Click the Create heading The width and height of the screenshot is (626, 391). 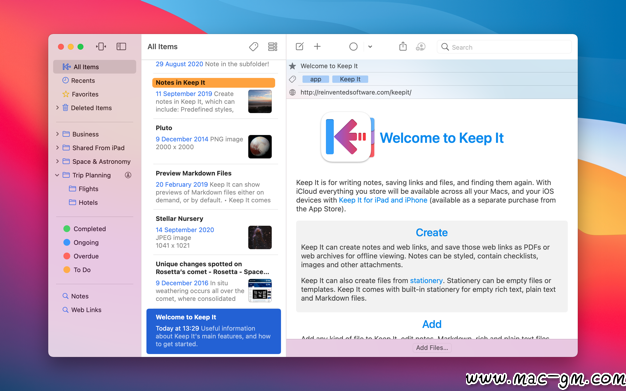[x=432, y=232]
